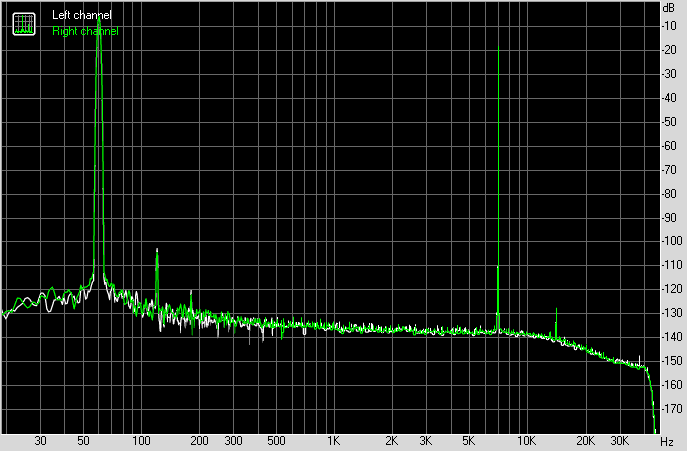This screenshot has width=687, height=451.
Task: Click the "-20" dB axis value
Action: 669,50
